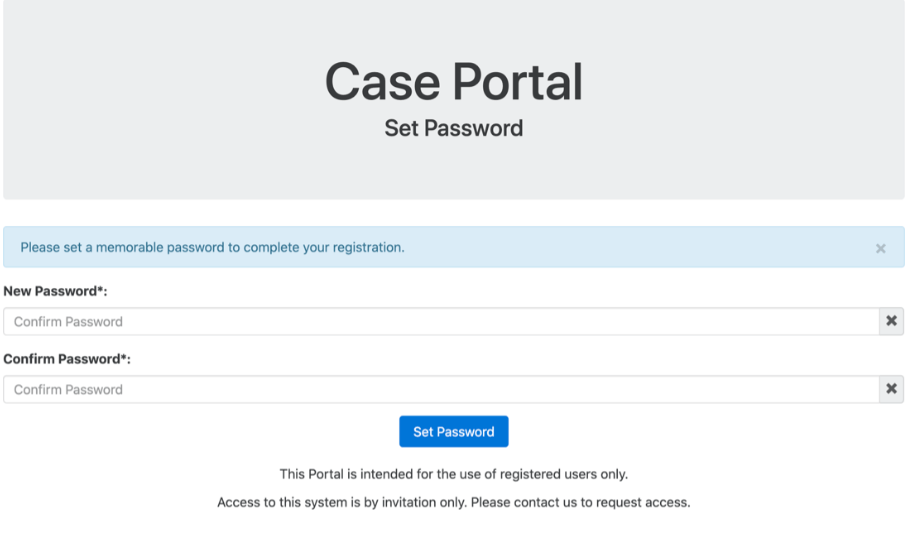Click the 'Please set a memorable password' message
Screen dimensions: 906x554
tap(213, 247)
